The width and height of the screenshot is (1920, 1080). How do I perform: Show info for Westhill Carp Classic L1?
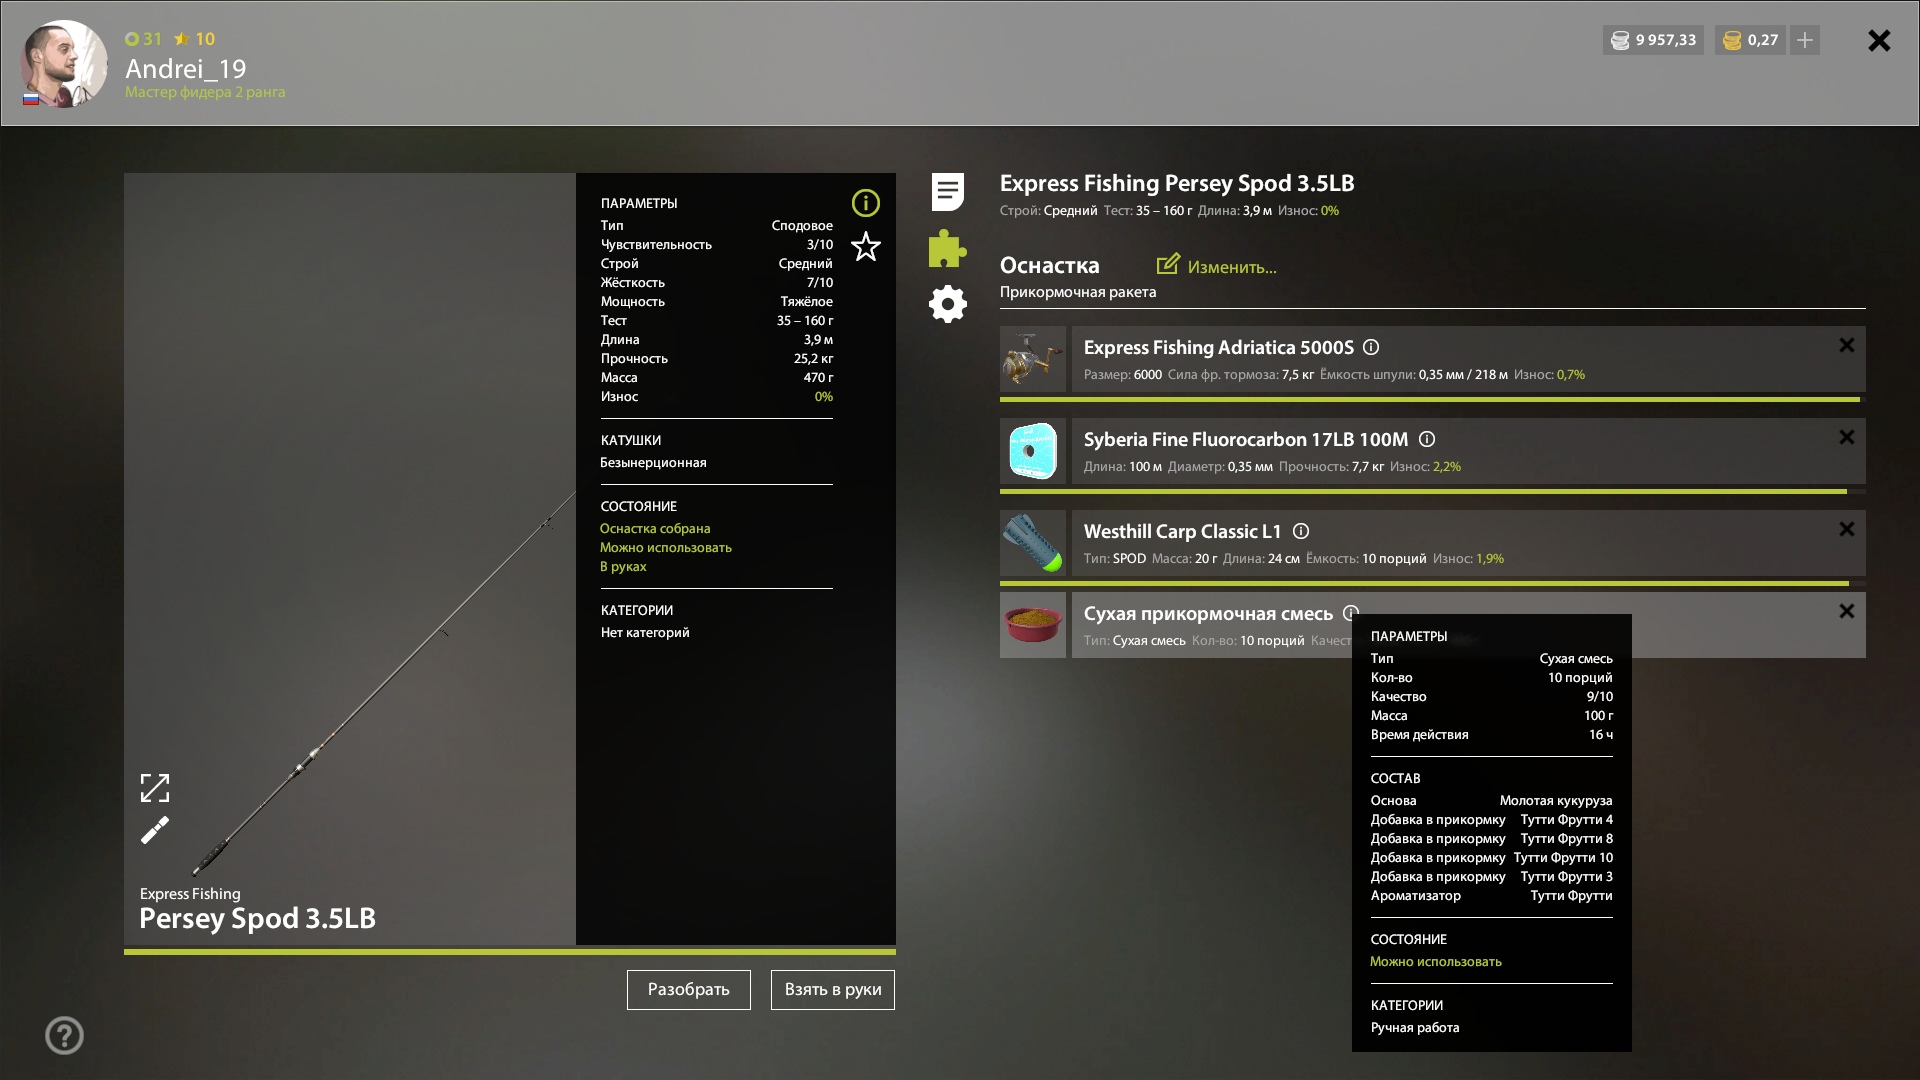(x=1301, y=531)
